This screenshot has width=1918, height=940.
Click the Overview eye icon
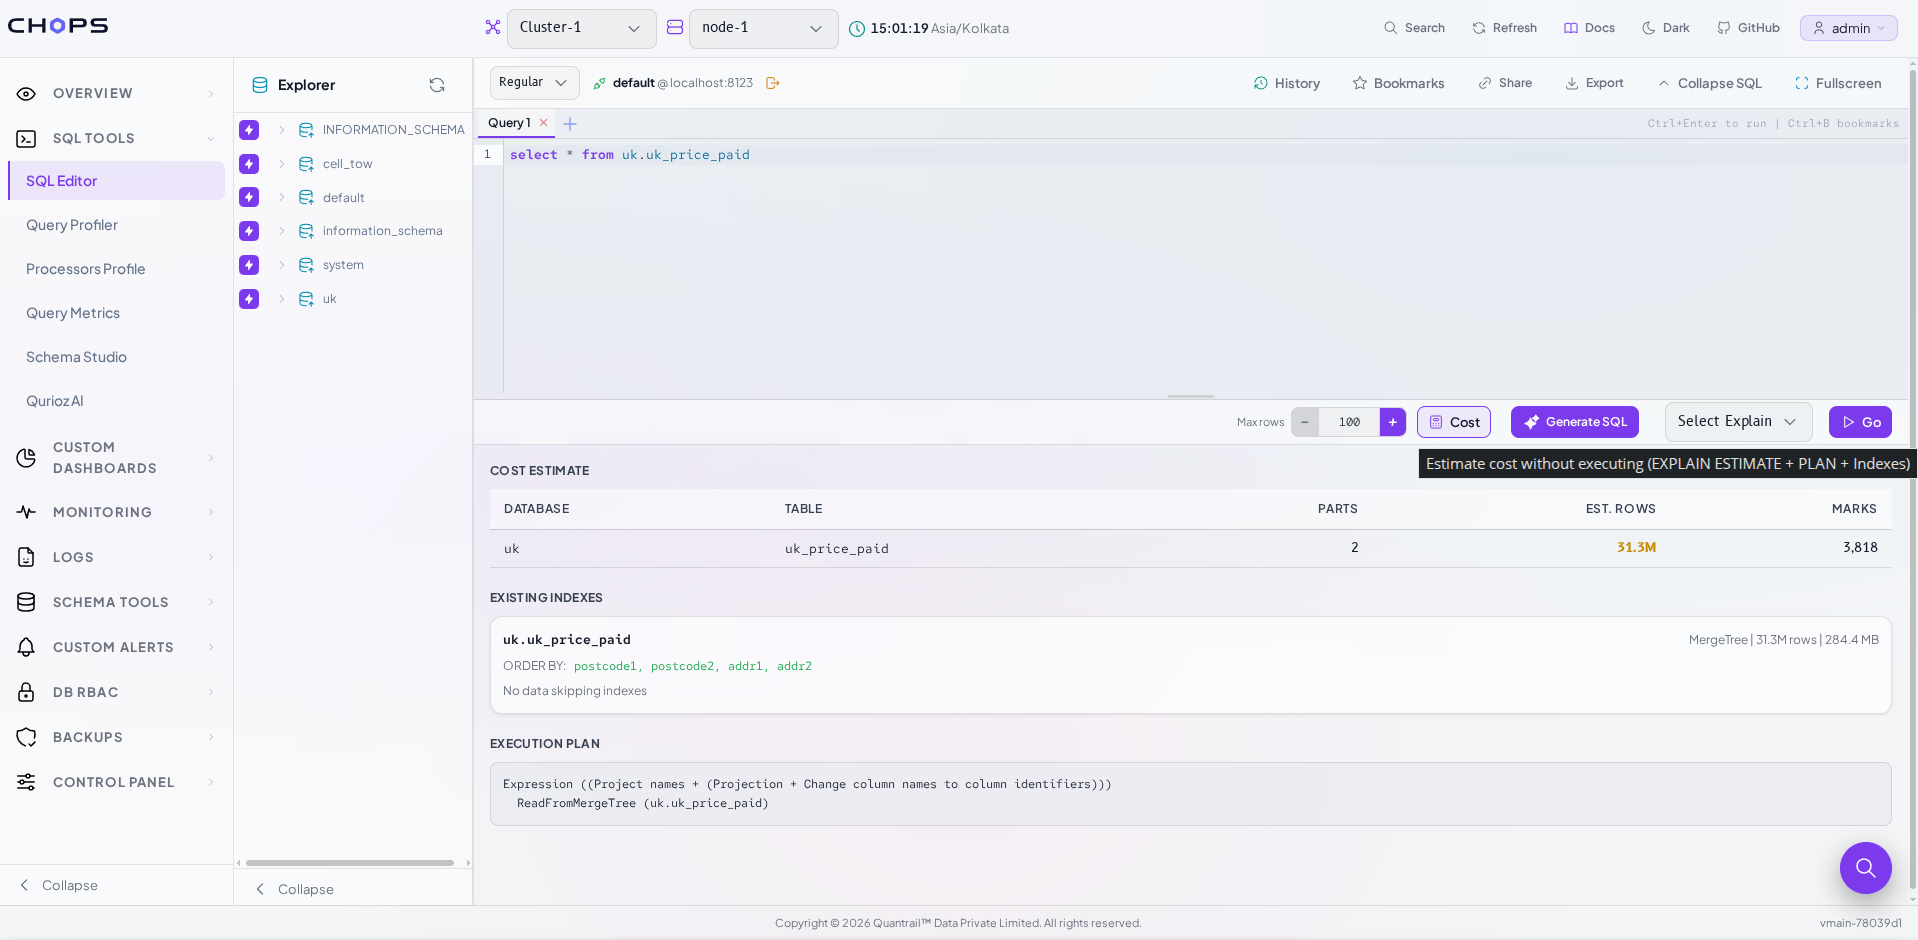[x=26, y=94]
